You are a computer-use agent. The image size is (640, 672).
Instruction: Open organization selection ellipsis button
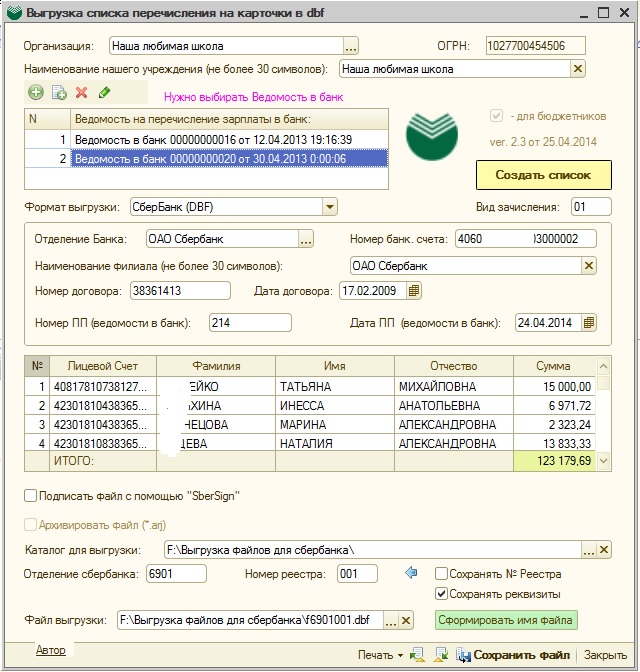(x=351, y=46)
